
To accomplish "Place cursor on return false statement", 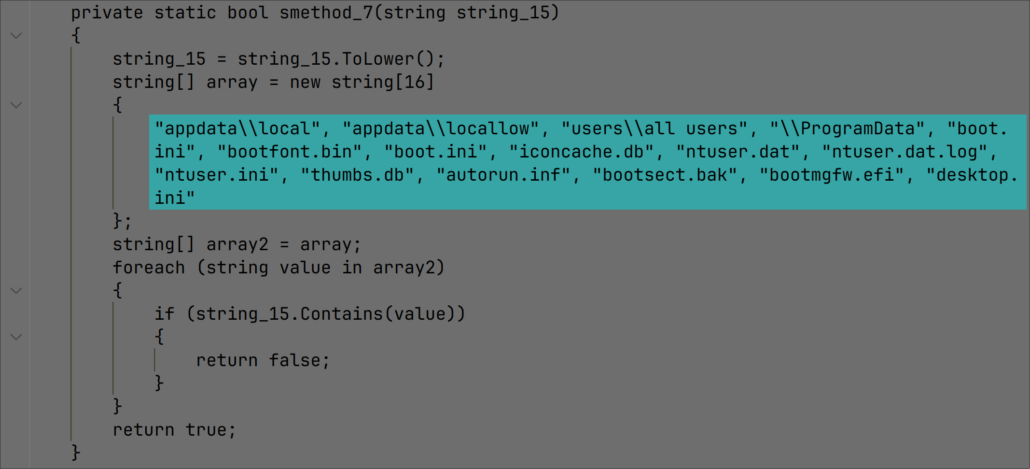I will click(x=262, y=360).
